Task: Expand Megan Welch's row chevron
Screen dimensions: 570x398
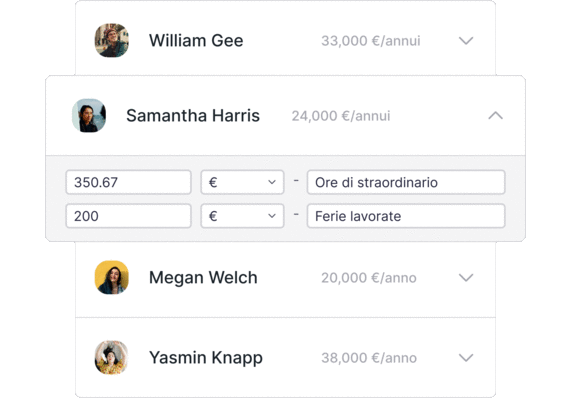Action: coord(466,278)
